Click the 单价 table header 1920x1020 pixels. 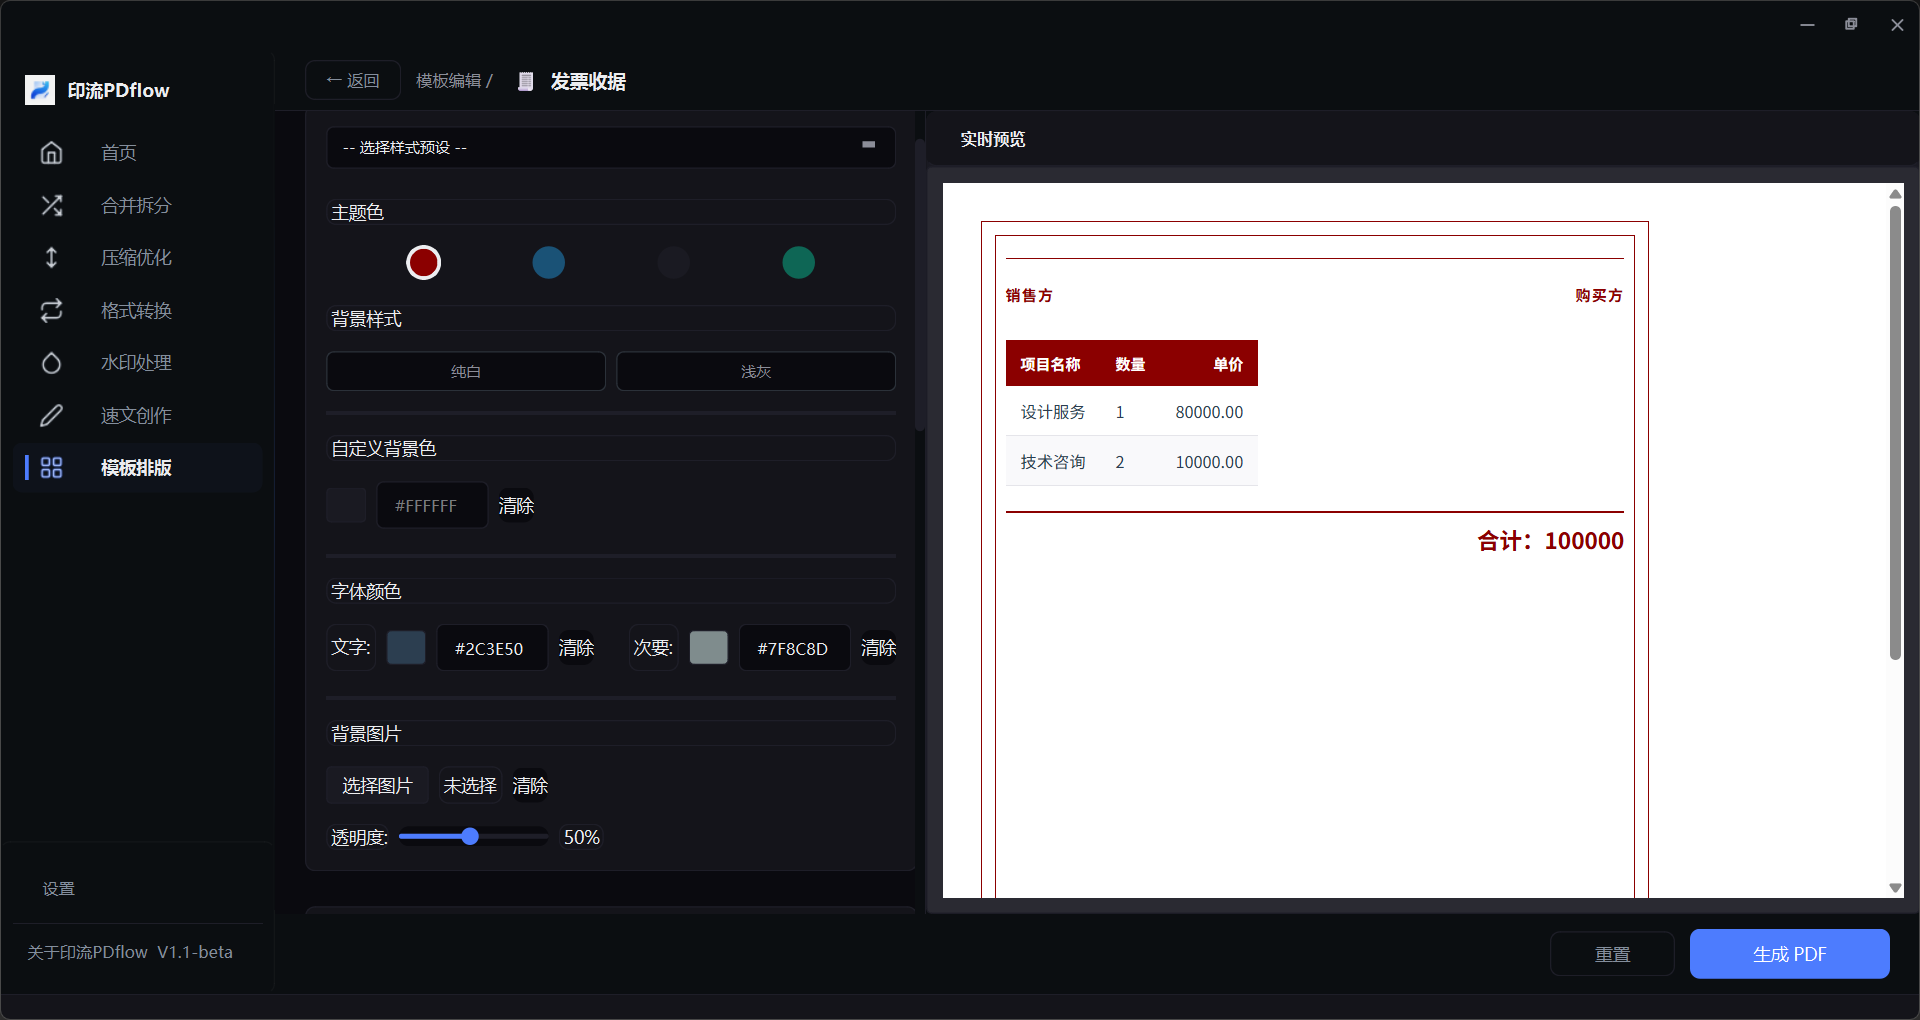pos(1228,364)
